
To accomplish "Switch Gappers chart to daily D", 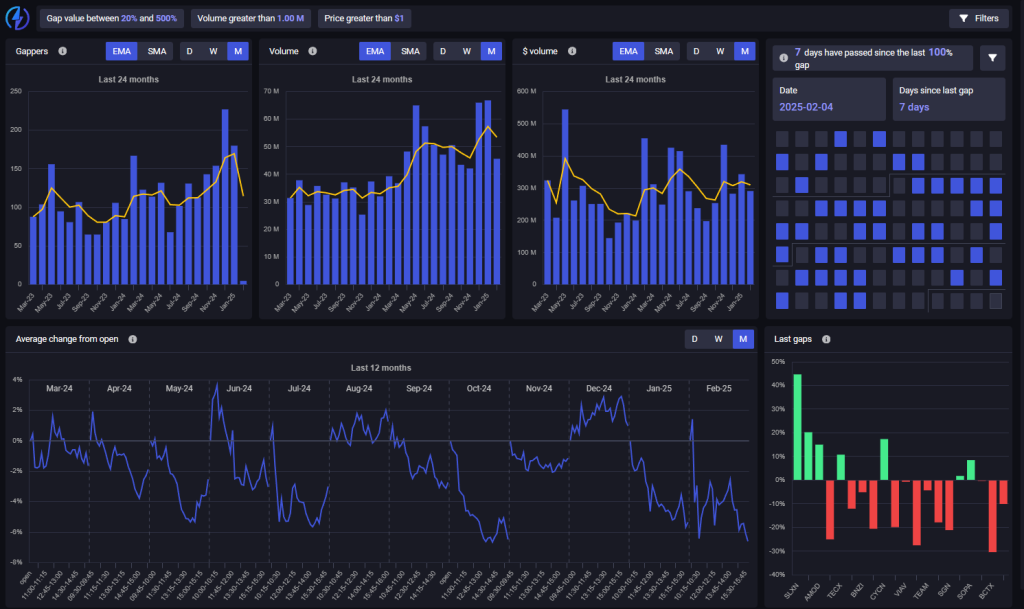I will (x=189, y=51).
